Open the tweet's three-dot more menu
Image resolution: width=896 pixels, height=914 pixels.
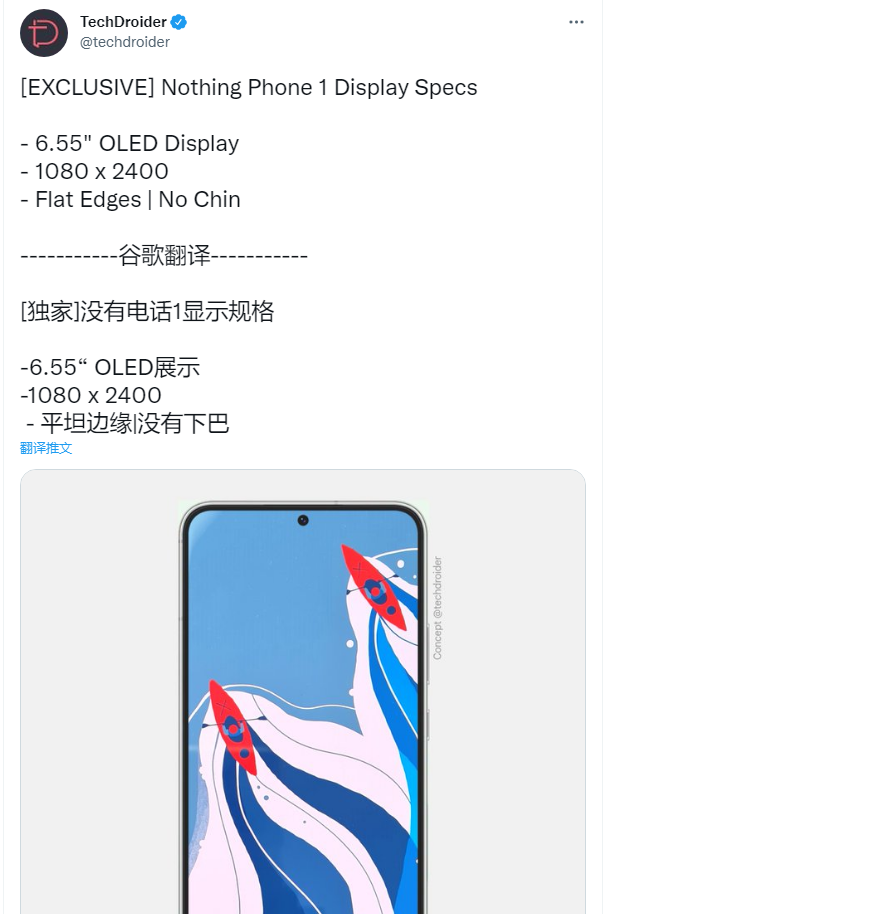[x=576, y=22]
